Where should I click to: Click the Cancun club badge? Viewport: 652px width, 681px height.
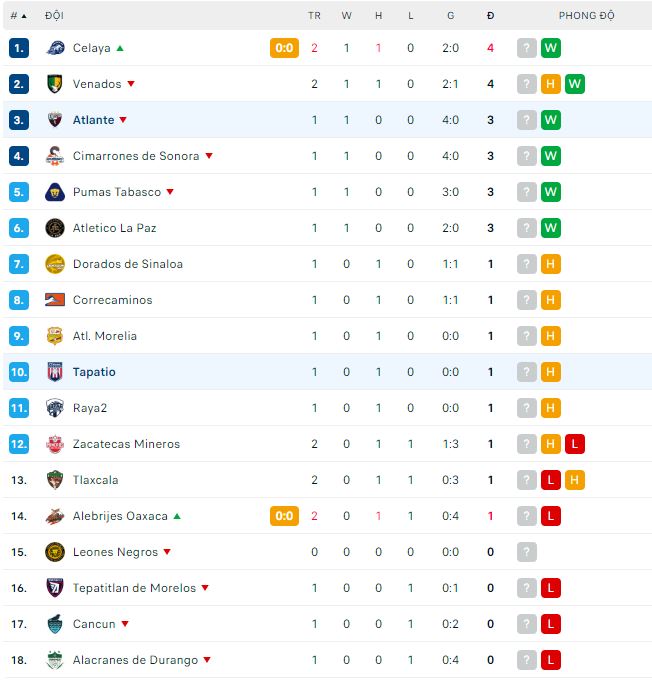point(55,624)
